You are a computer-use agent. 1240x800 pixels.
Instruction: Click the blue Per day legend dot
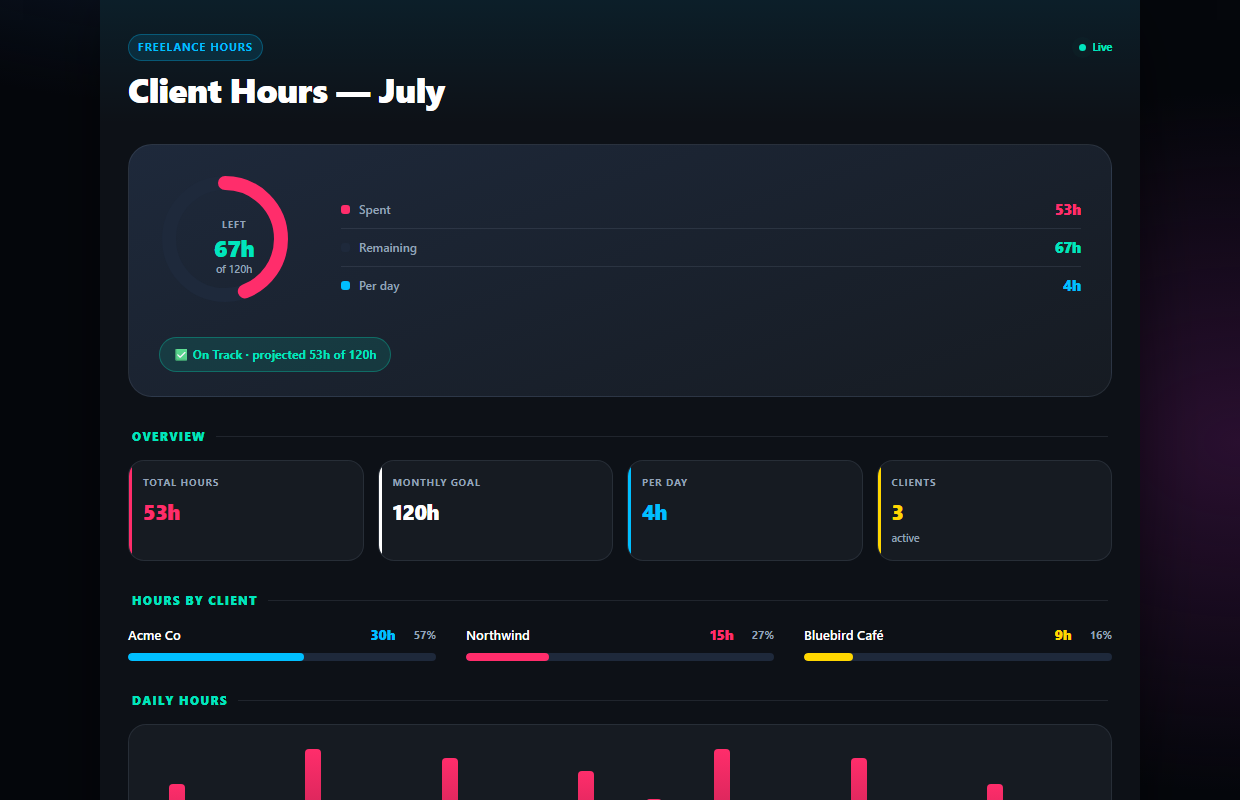pyautogui.click(x=345, y=286)
